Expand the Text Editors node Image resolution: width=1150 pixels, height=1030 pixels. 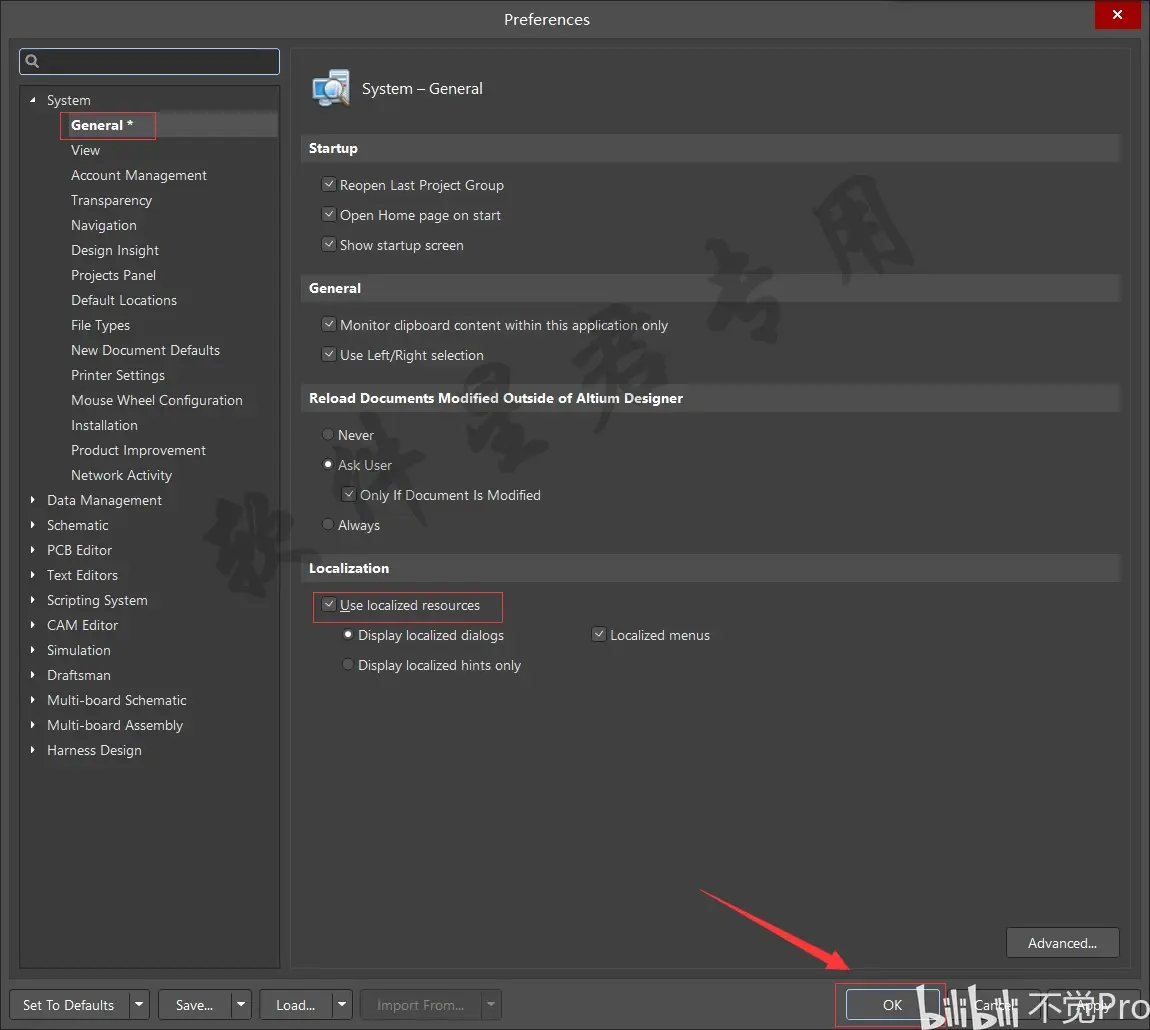pyautogui.click(x=32, y=574)
